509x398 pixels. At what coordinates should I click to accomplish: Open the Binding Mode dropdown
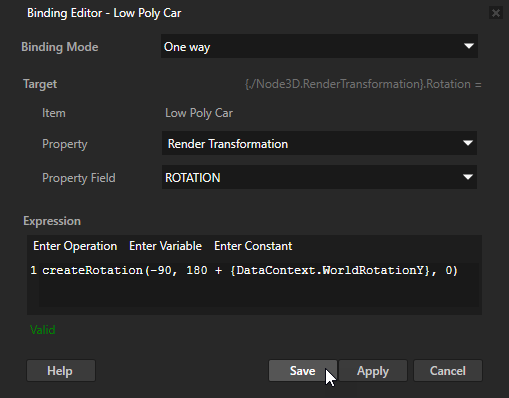click(319, 46)
